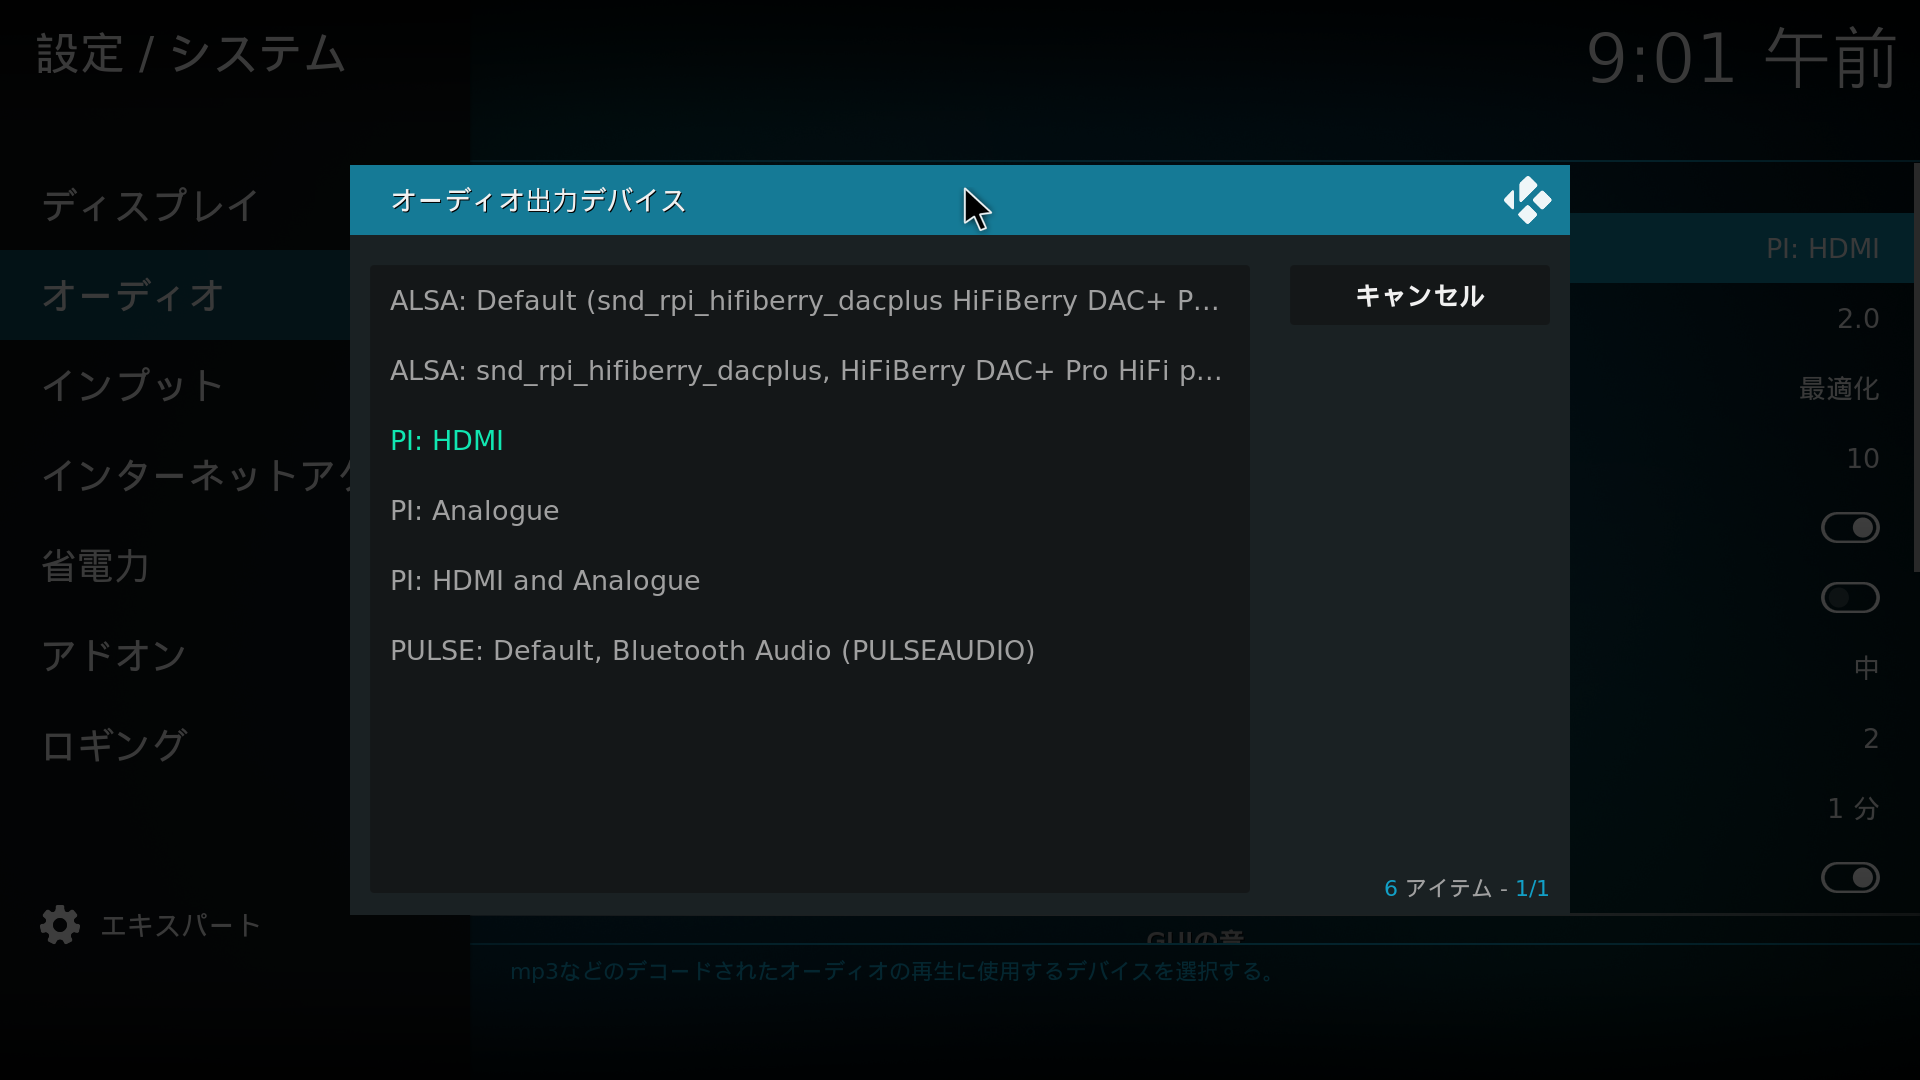Screen dimensions: 1920x1080
Task: Click the gear icon next to エキスパート
Action: click(59, 925)
